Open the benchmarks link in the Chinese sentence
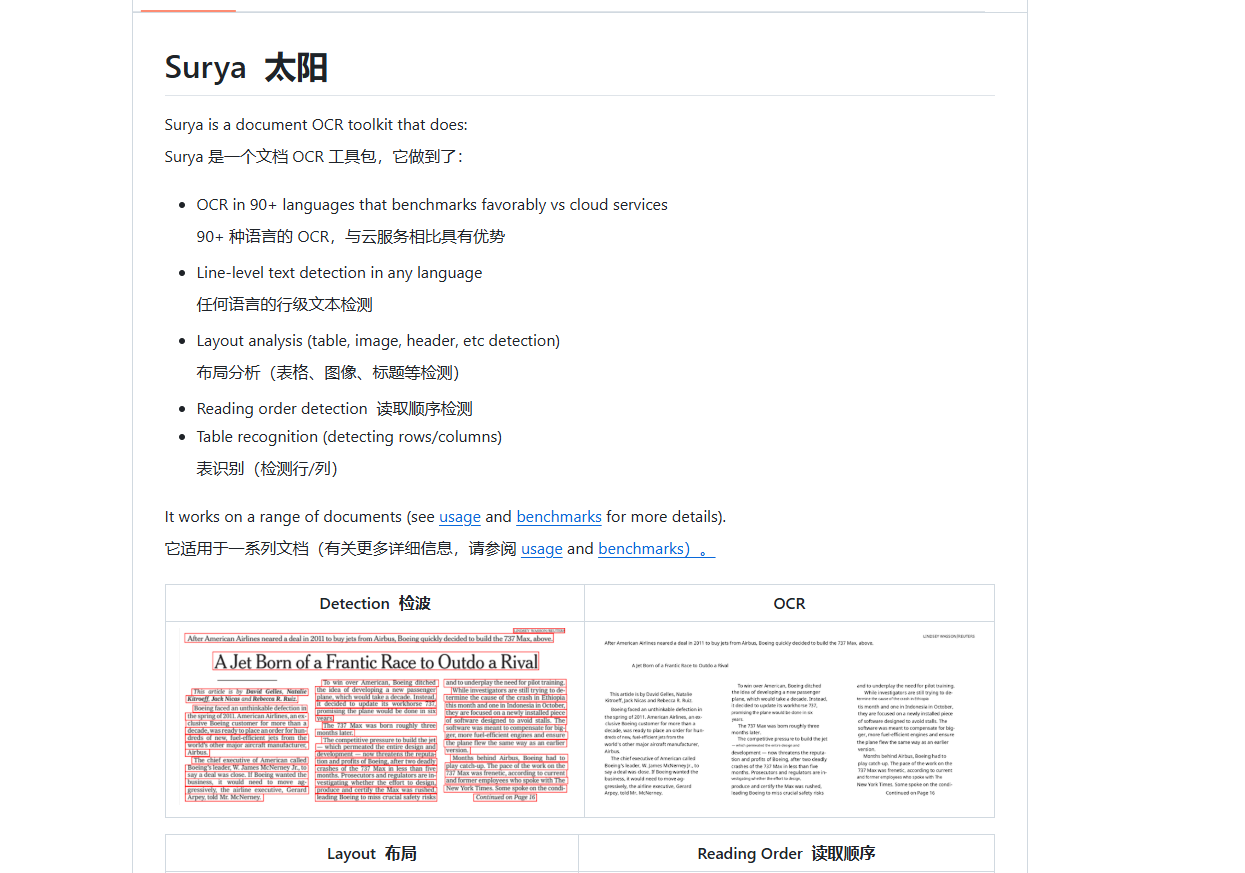The width and height of the screenshot is (1245, 873). pos(656,549)
